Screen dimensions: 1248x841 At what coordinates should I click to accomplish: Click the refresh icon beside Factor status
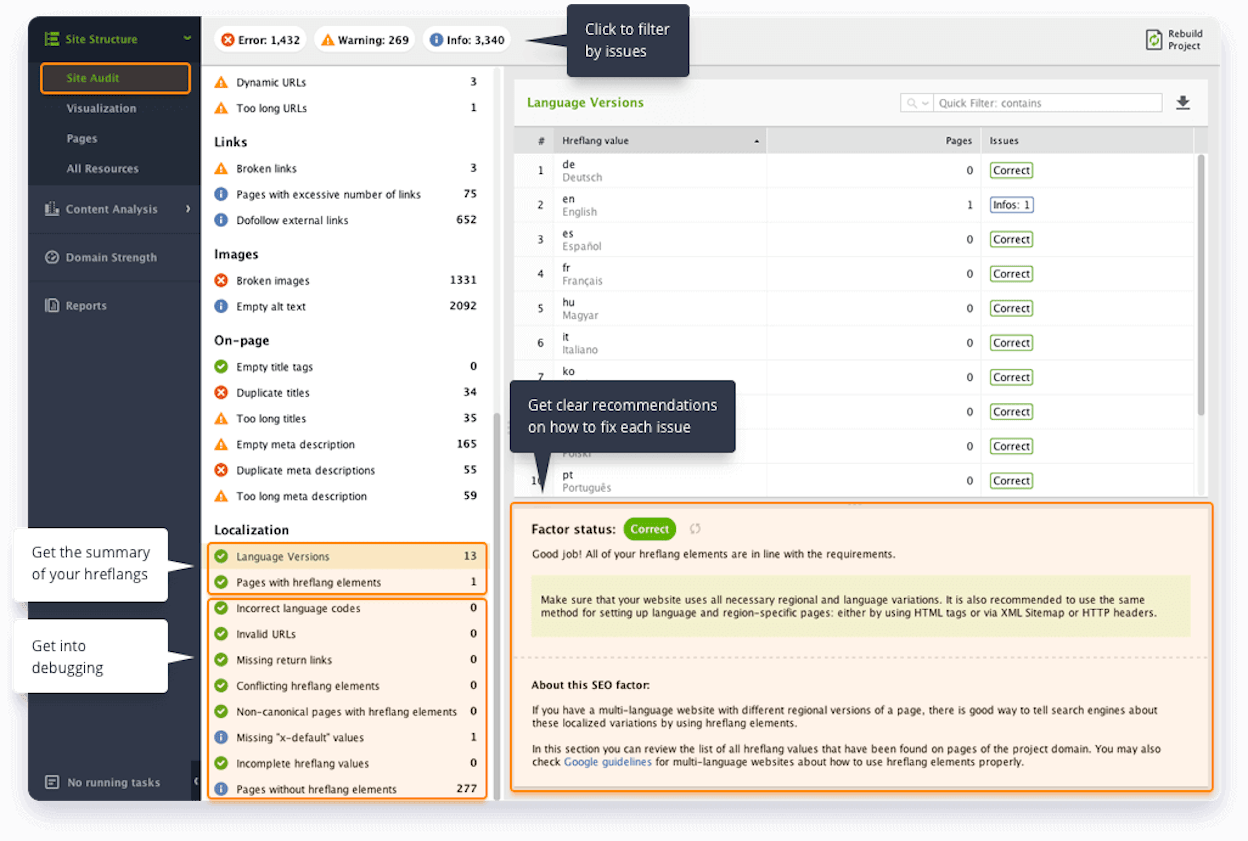click(695, 529)
